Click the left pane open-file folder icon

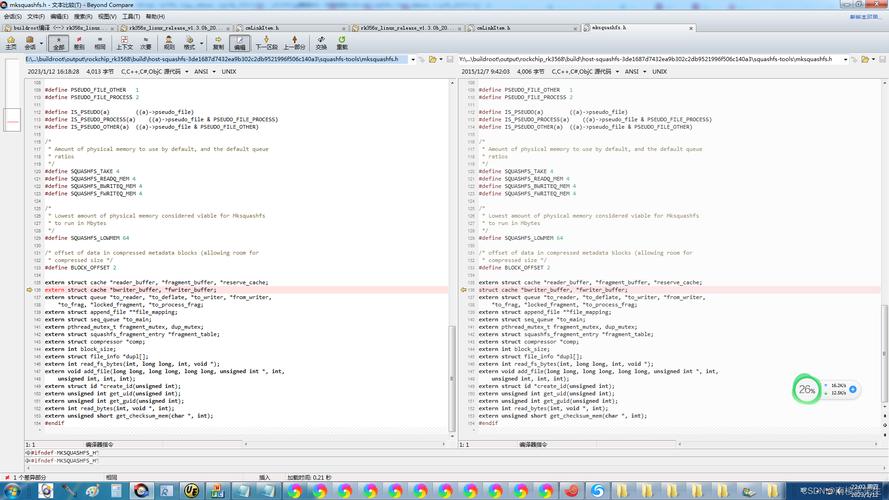(x=433, y=59)
